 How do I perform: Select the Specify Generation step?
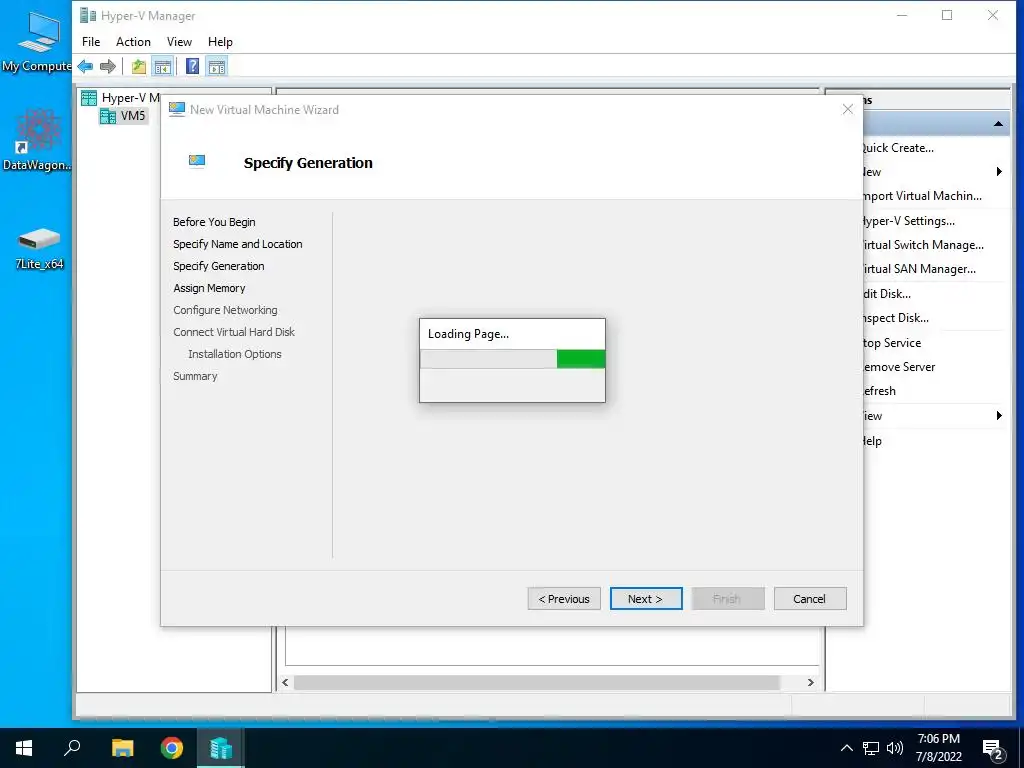[219, 266]
